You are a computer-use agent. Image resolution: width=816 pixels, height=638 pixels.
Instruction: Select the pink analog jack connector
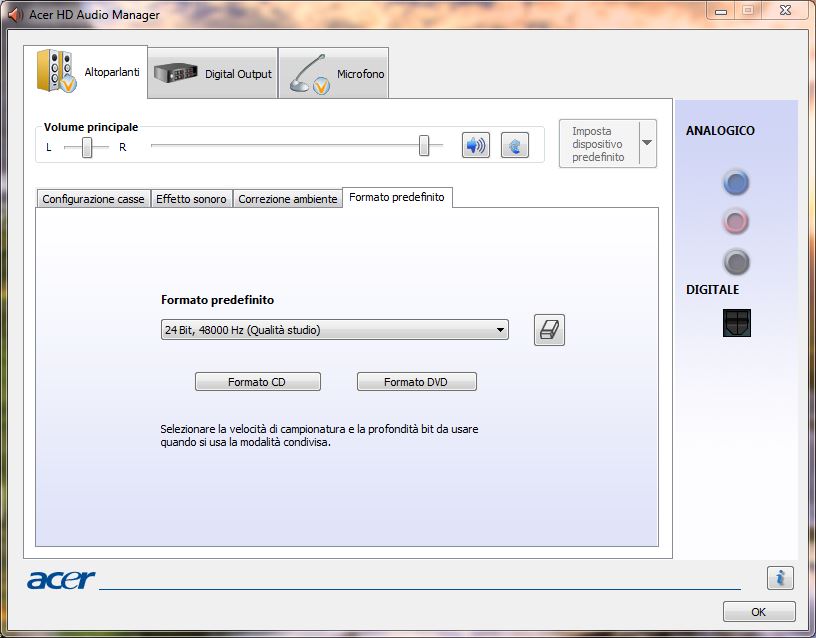(x=736, y=222)
